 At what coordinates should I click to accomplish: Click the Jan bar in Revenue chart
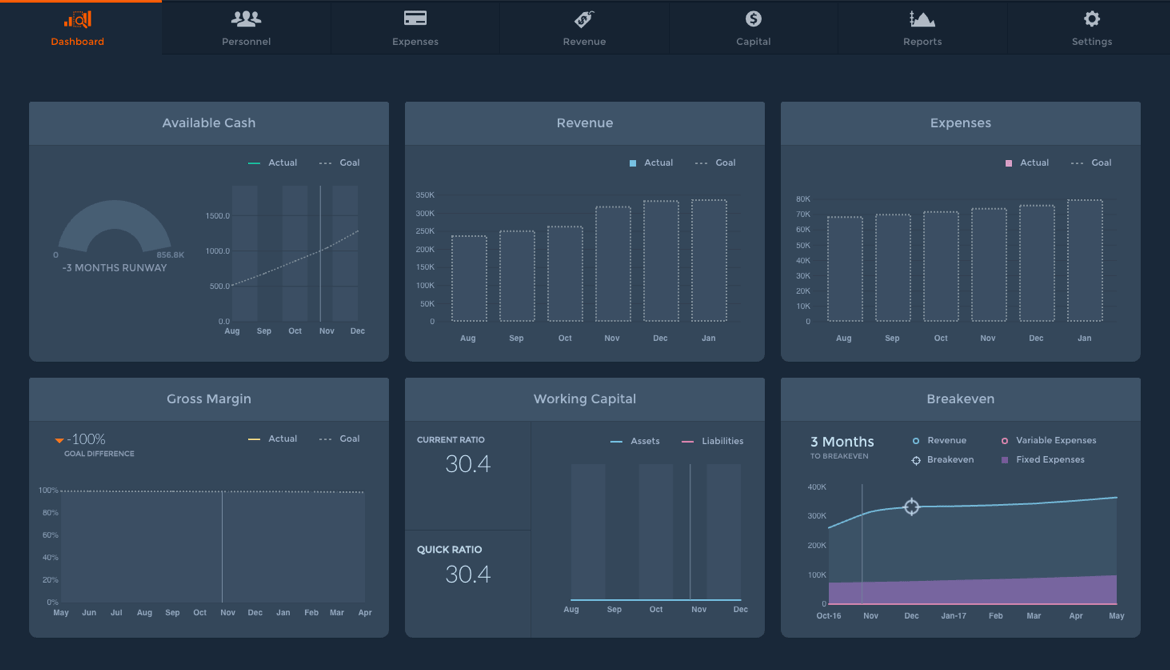tap(708, 261)
